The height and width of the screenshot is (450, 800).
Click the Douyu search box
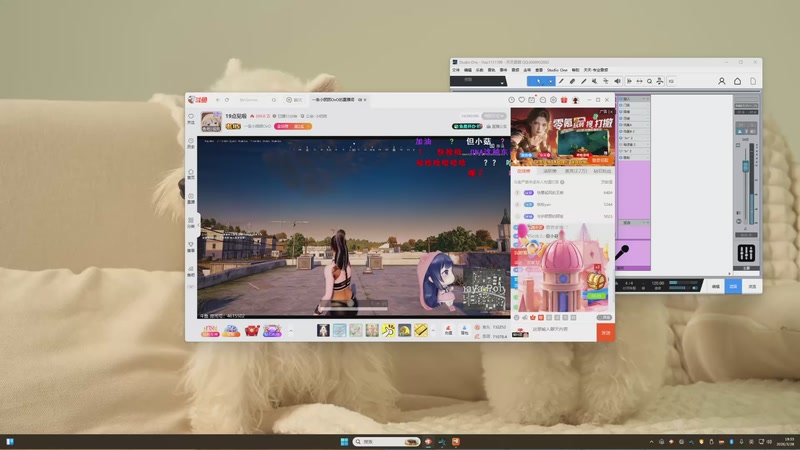point(257,100)
